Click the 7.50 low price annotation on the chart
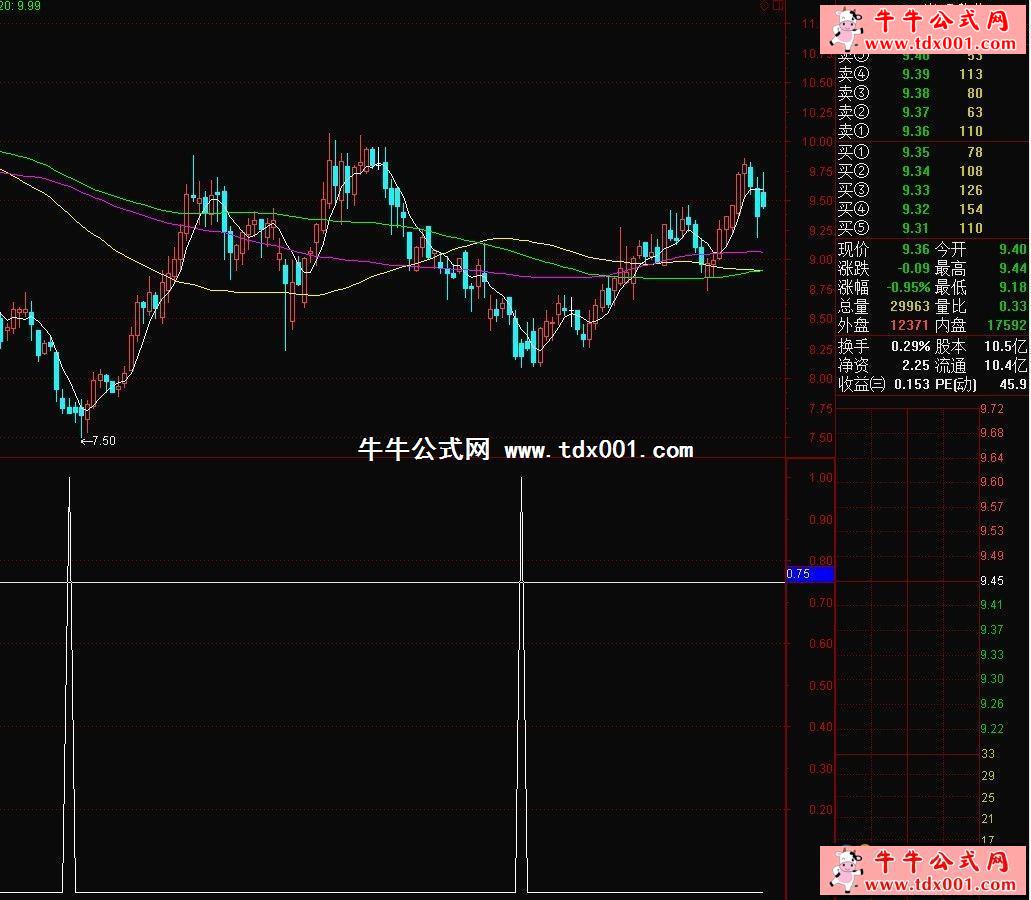1031x900 pixels. coord(98,440)
